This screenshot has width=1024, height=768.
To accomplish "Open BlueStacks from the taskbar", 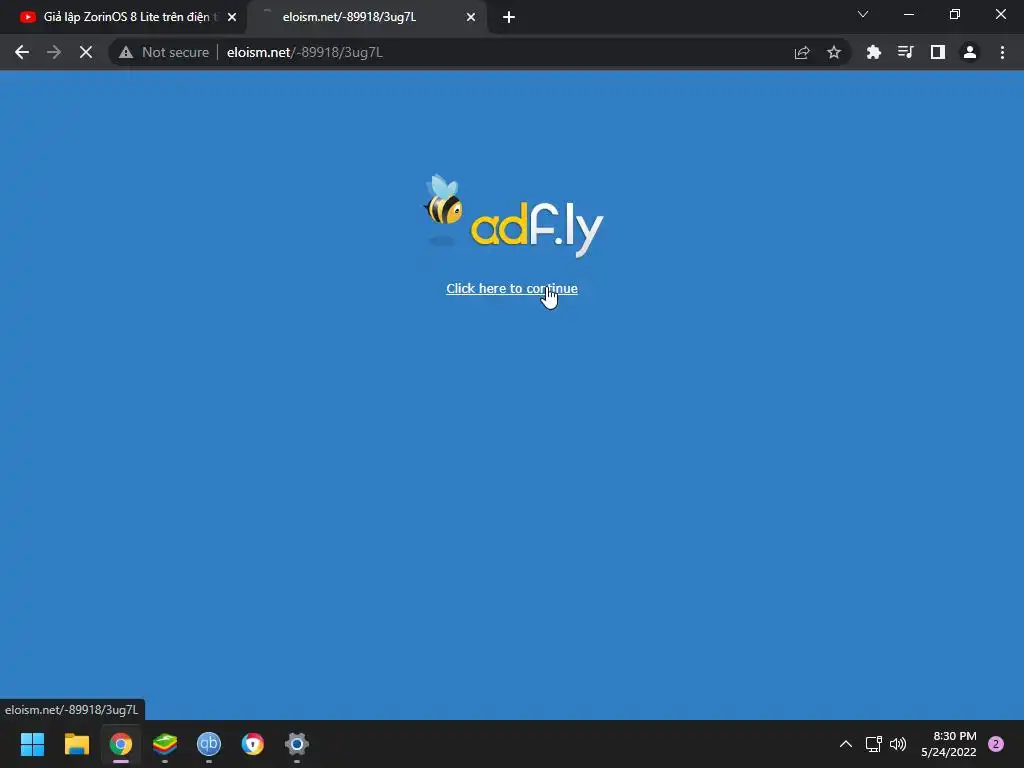I will pos(165,744).
